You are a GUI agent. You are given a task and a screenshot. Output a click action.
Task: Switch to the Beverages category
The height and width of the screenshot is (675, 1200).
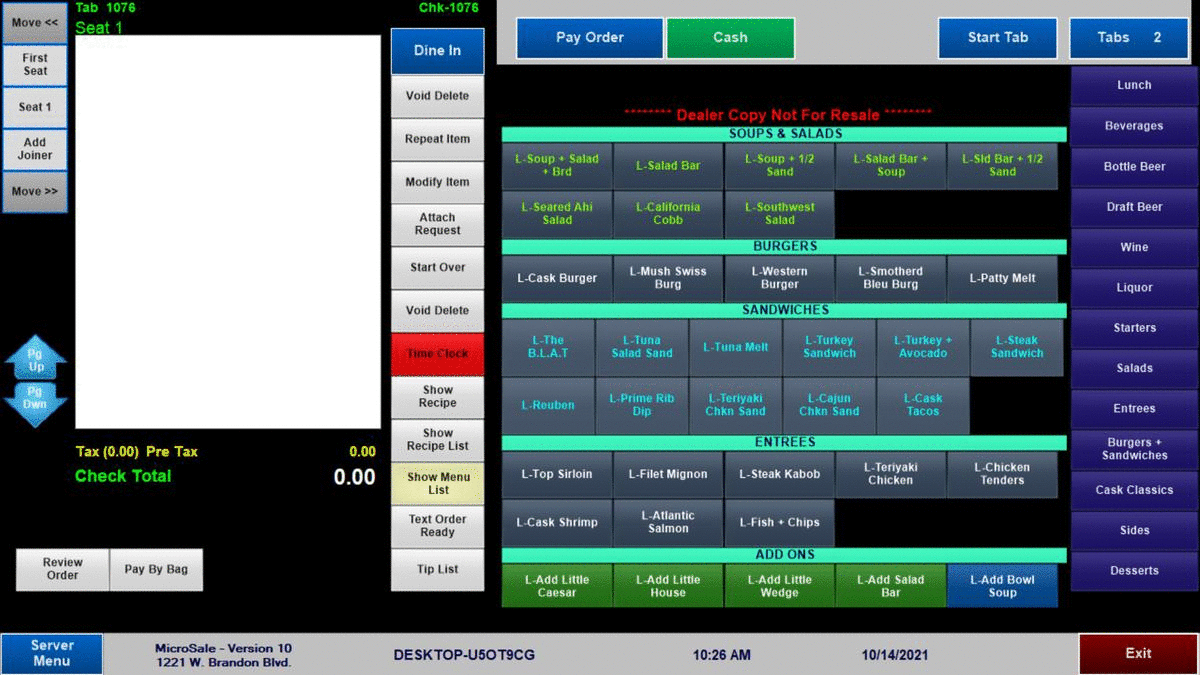click(x=1133, y=126)
